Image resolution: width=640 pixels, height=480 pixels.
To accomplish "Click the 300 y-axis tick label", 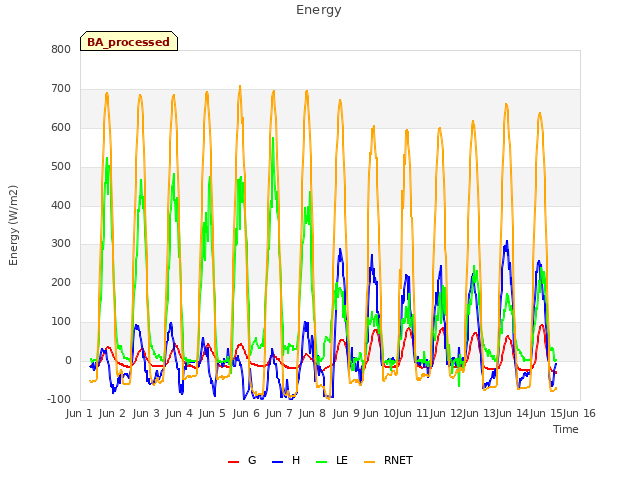I will [x=61, y=244].
